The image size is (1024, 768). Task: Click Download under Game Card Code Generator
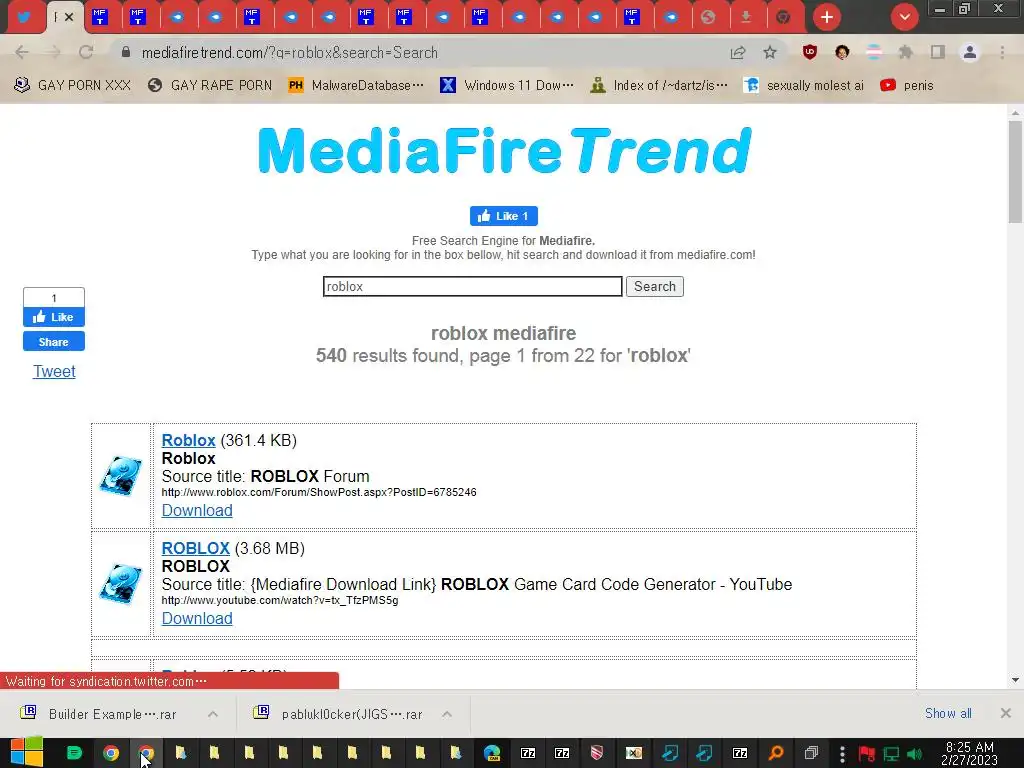point(197,618)
